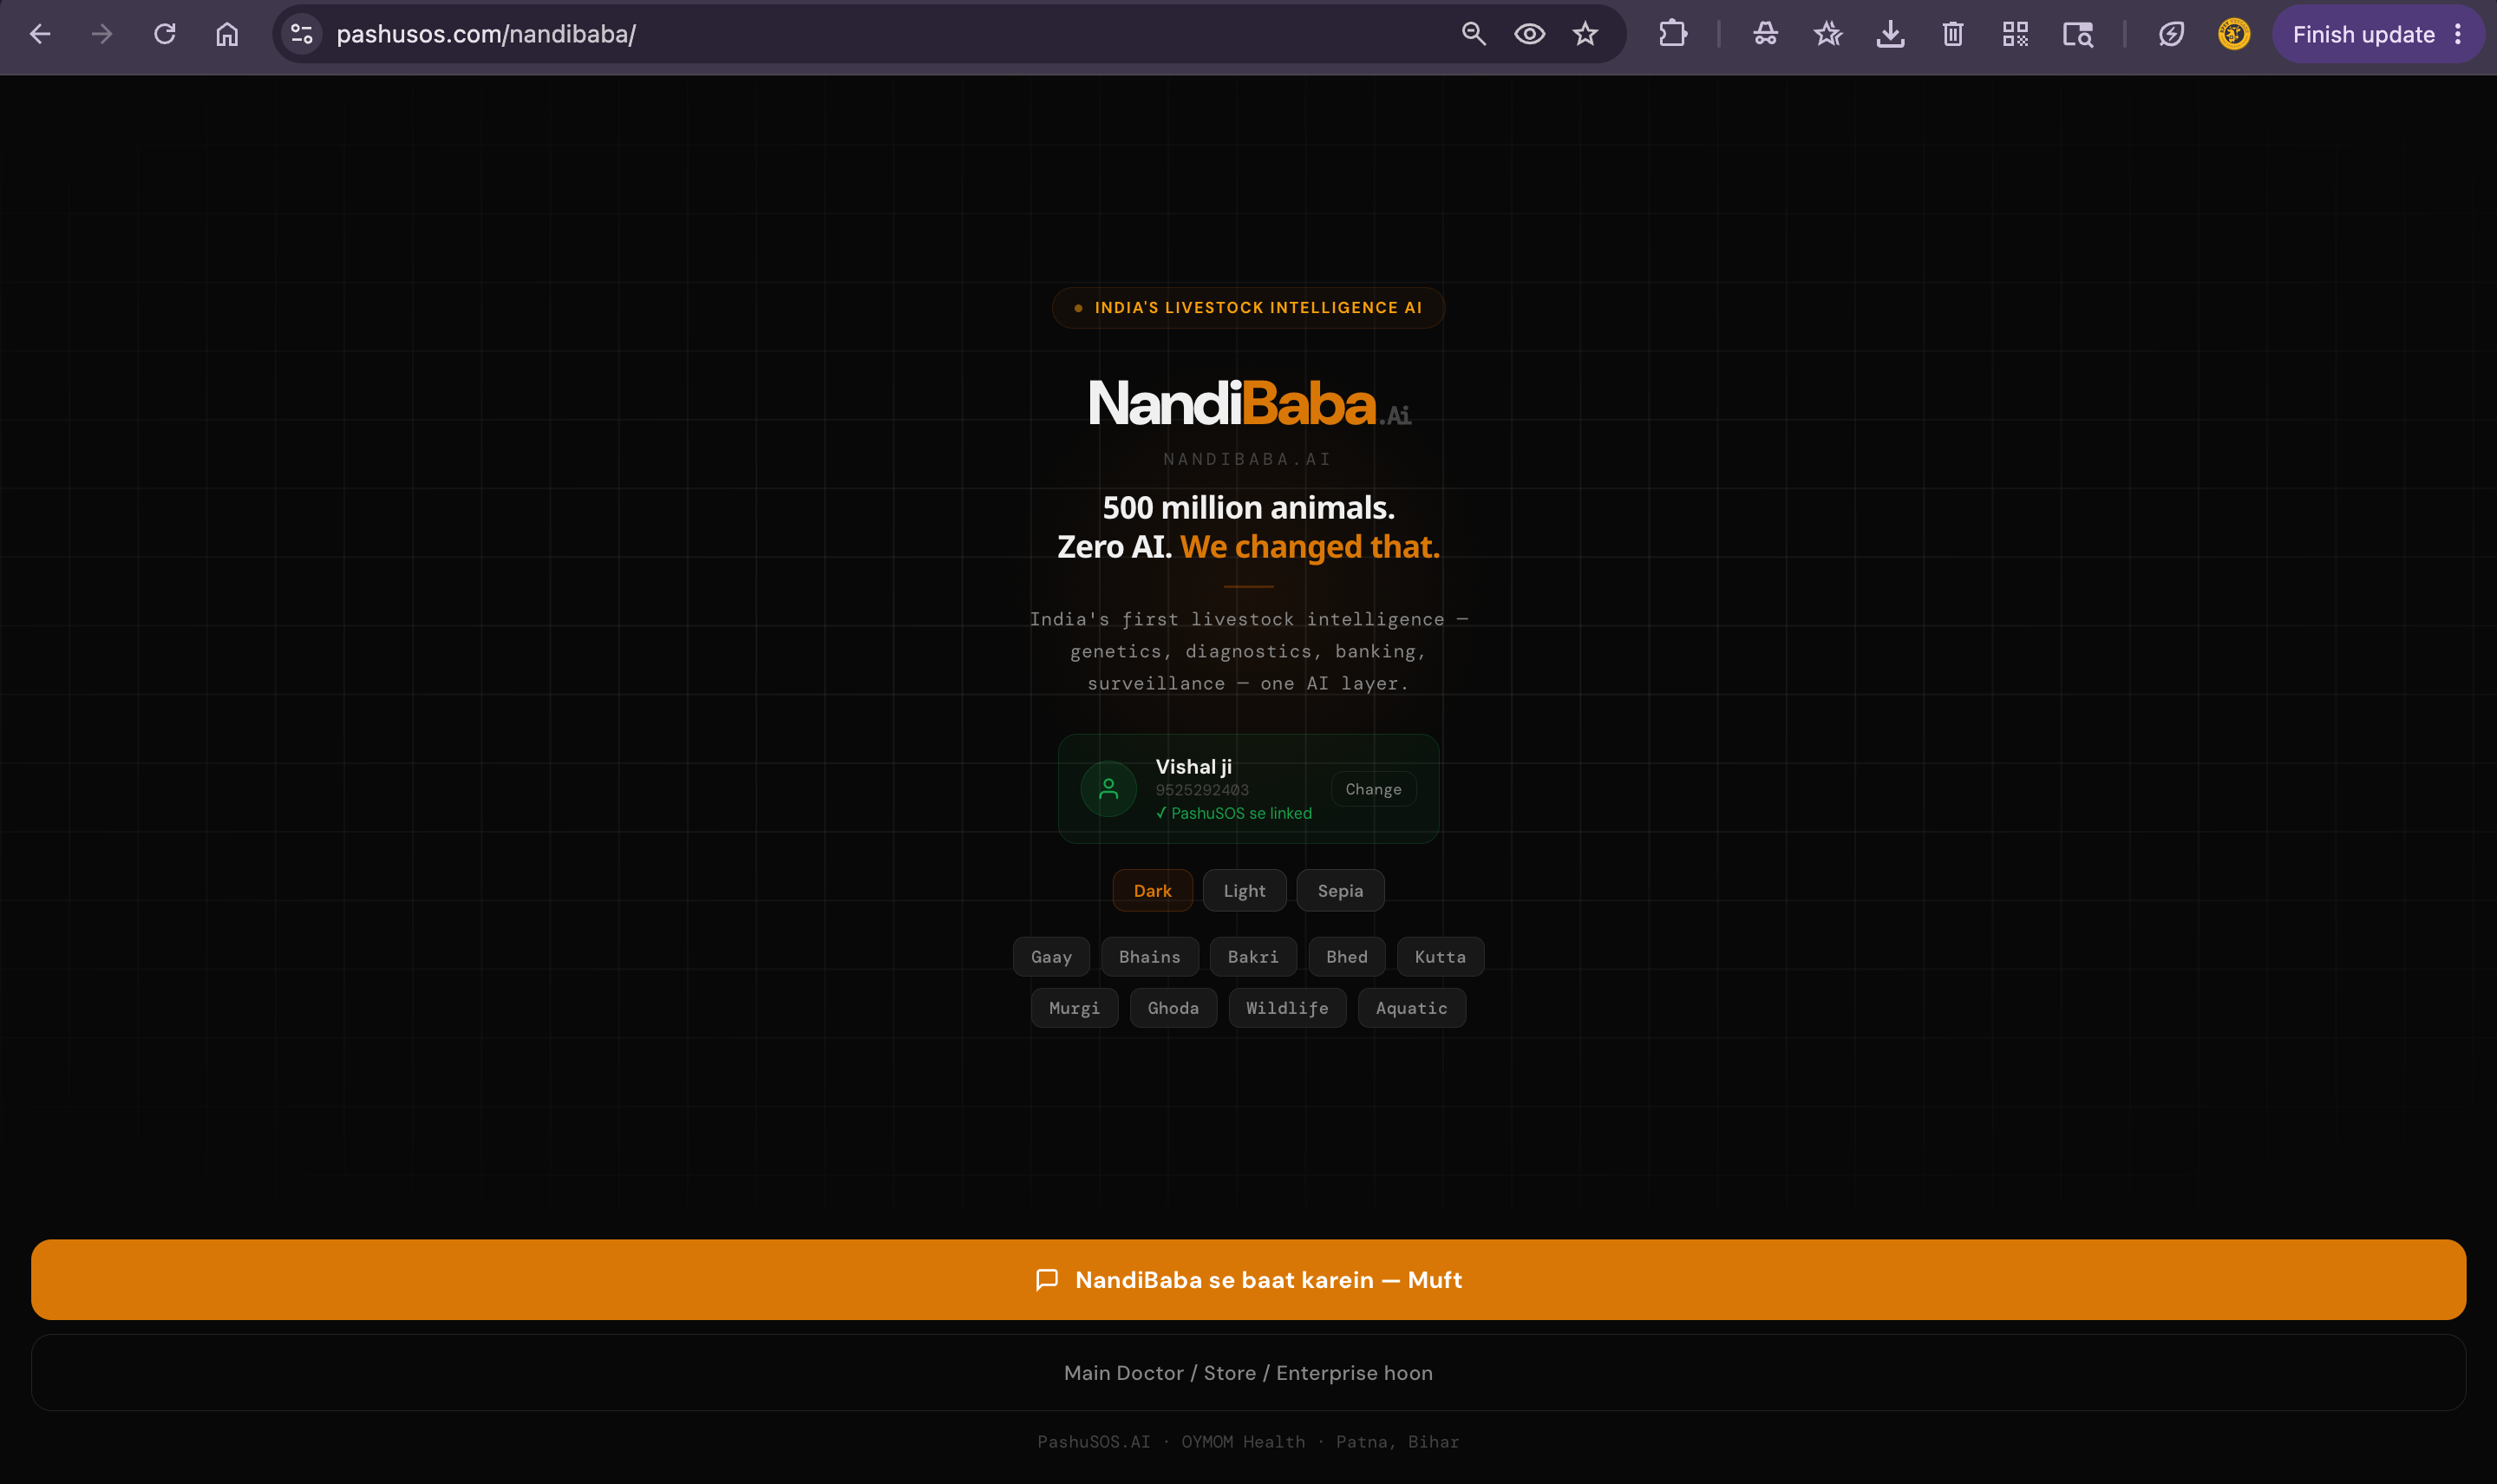Viewport: 2497px width, 1484px height.
Task: Open the browser home page
Action: (x=227, y=34)
